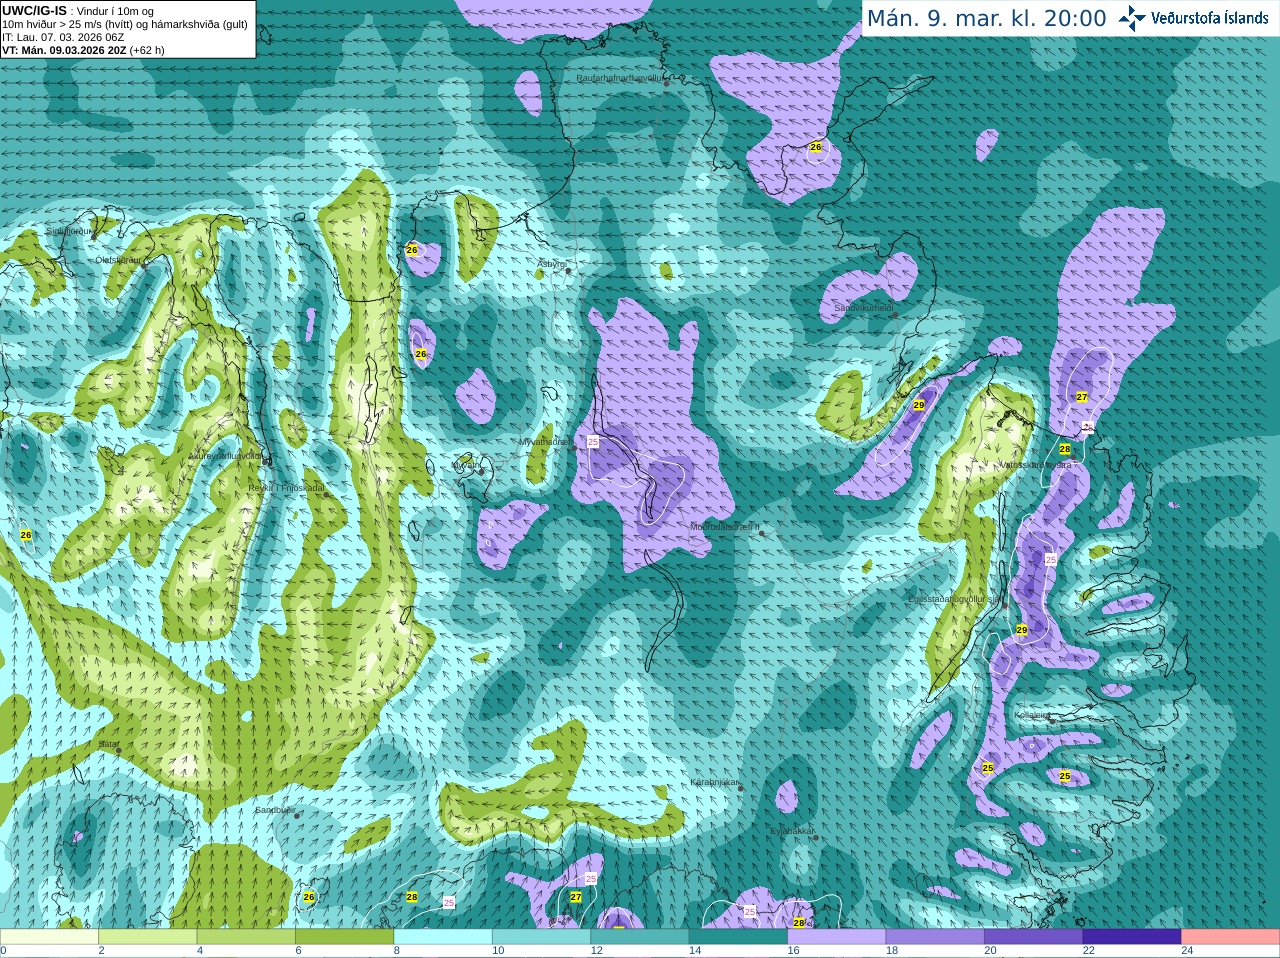Click the Kárahnjúkar station label
Image resolution: width=1280 pixels, height=958 pixels.
tap(715, 782)
